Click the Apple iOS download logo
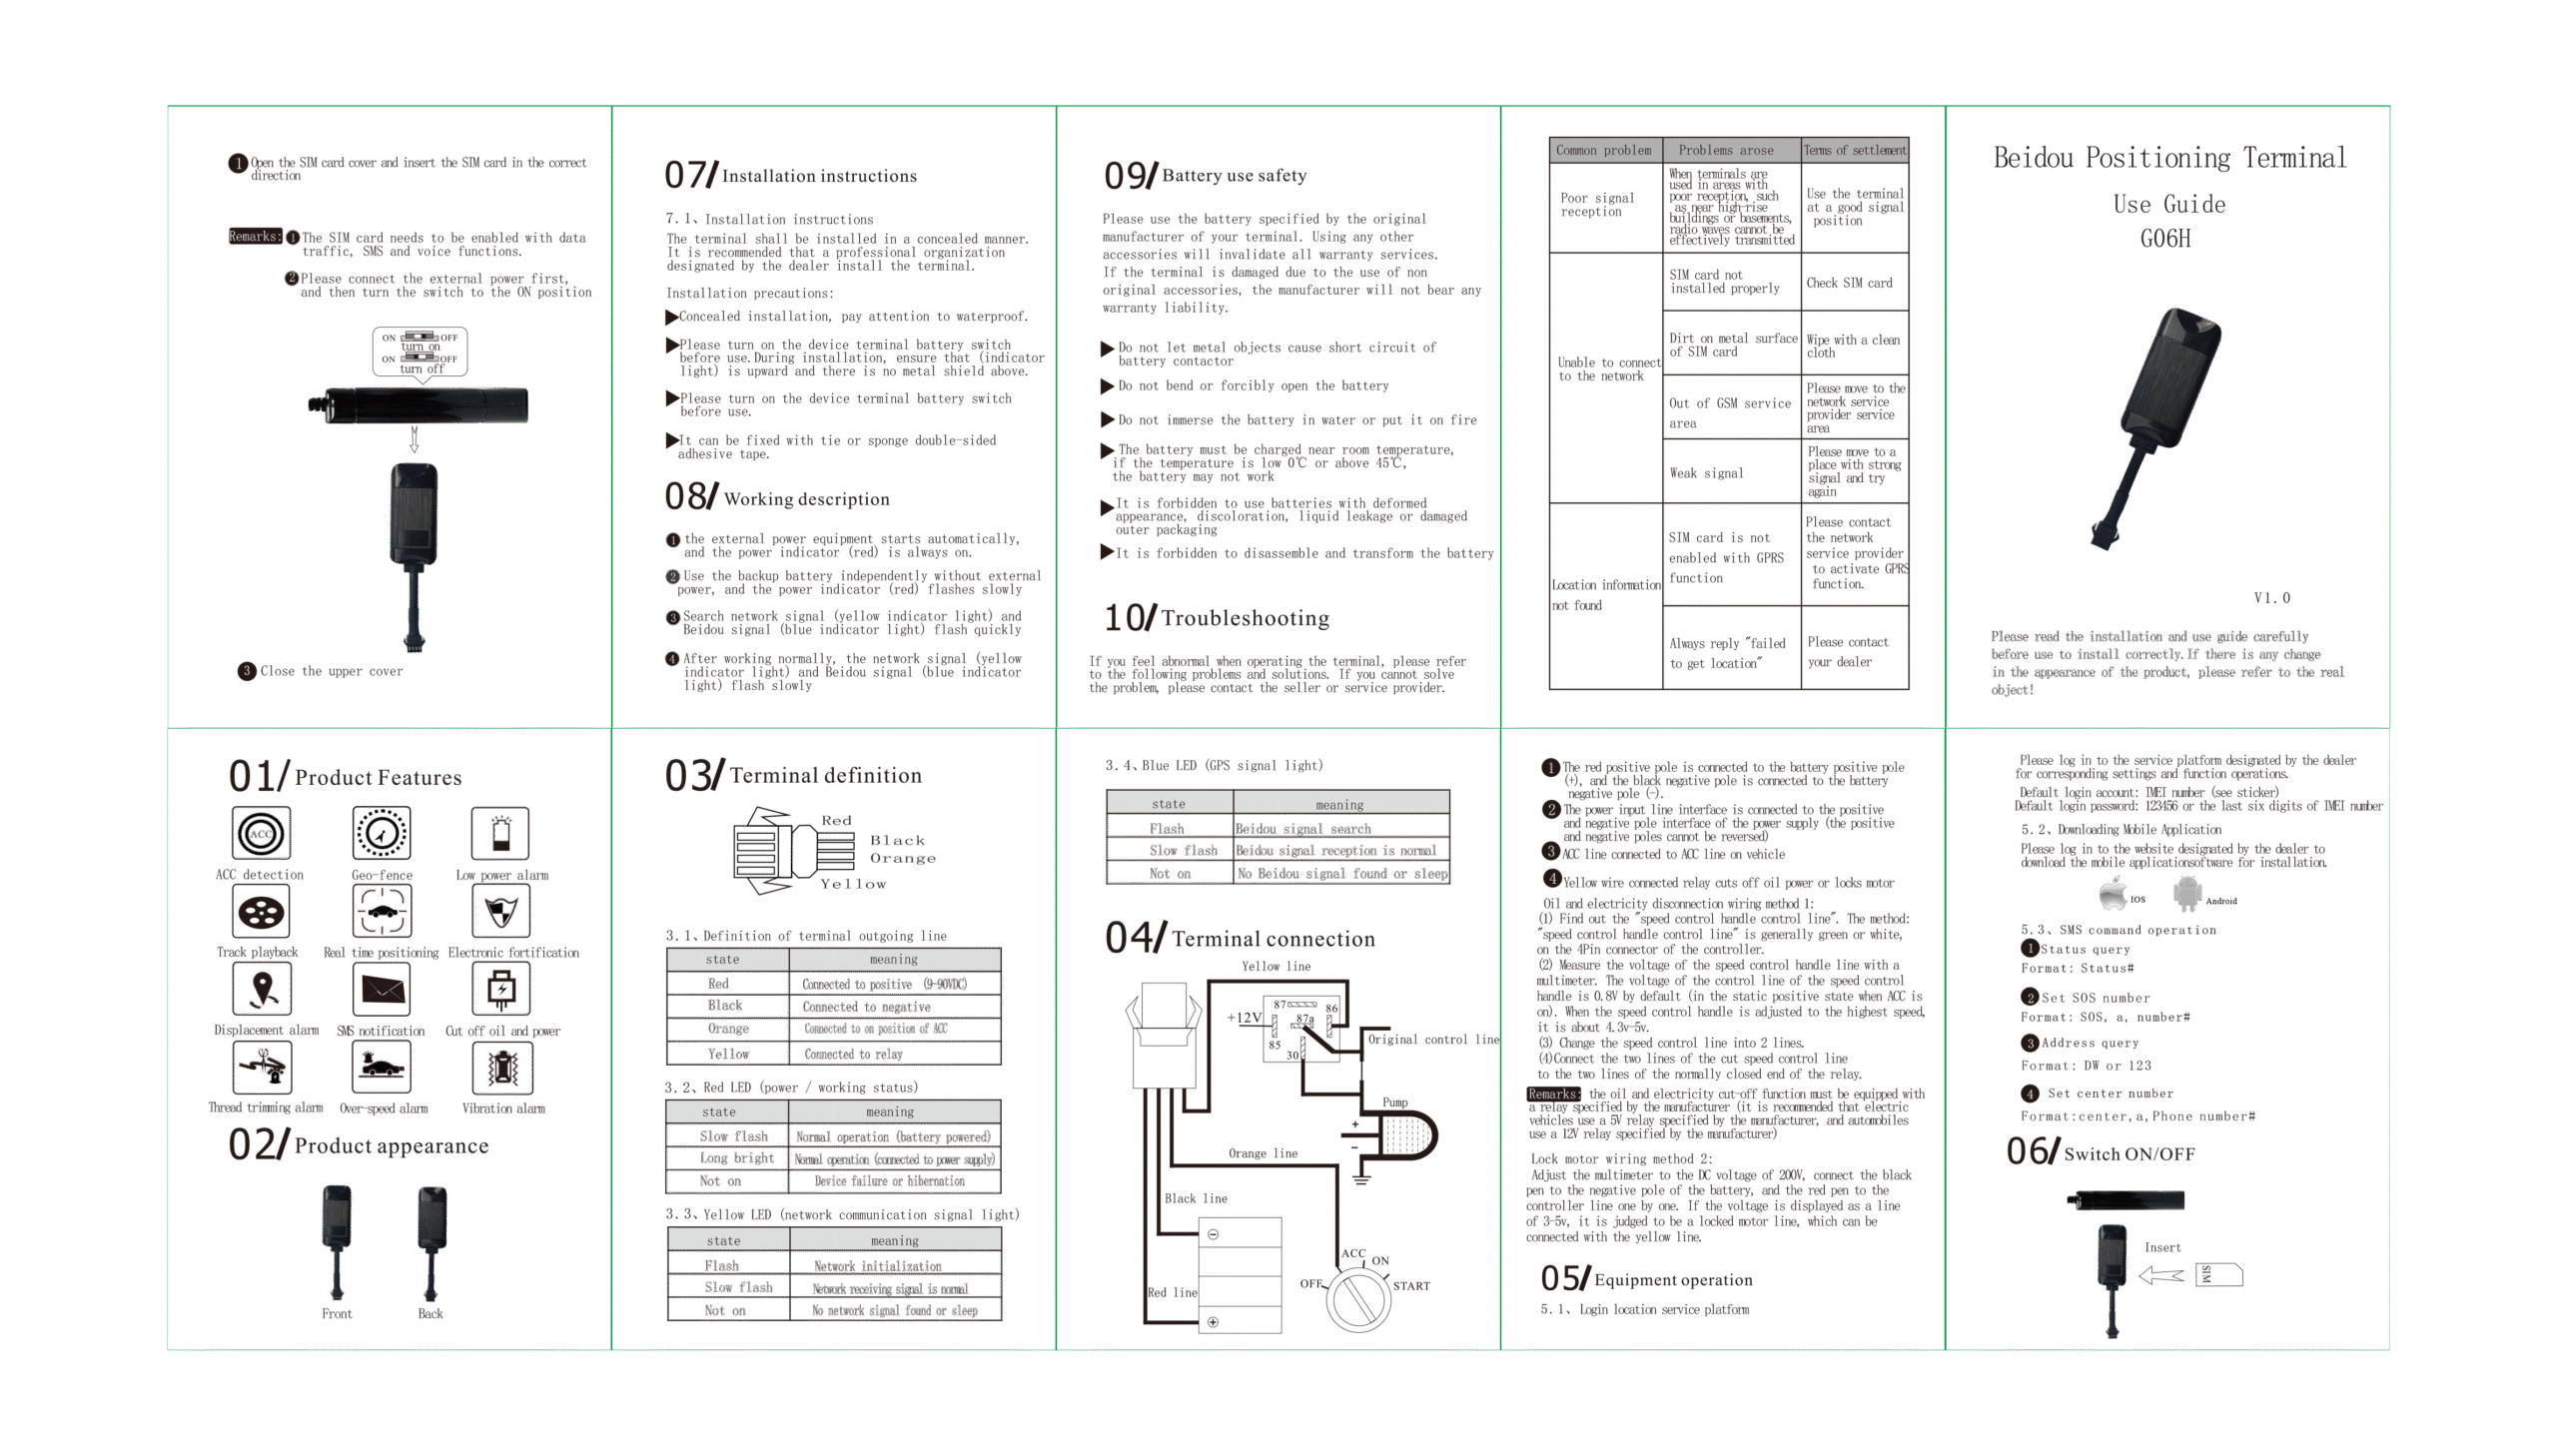This screenshot has width=2557, height=1456. click(2113, 893)
